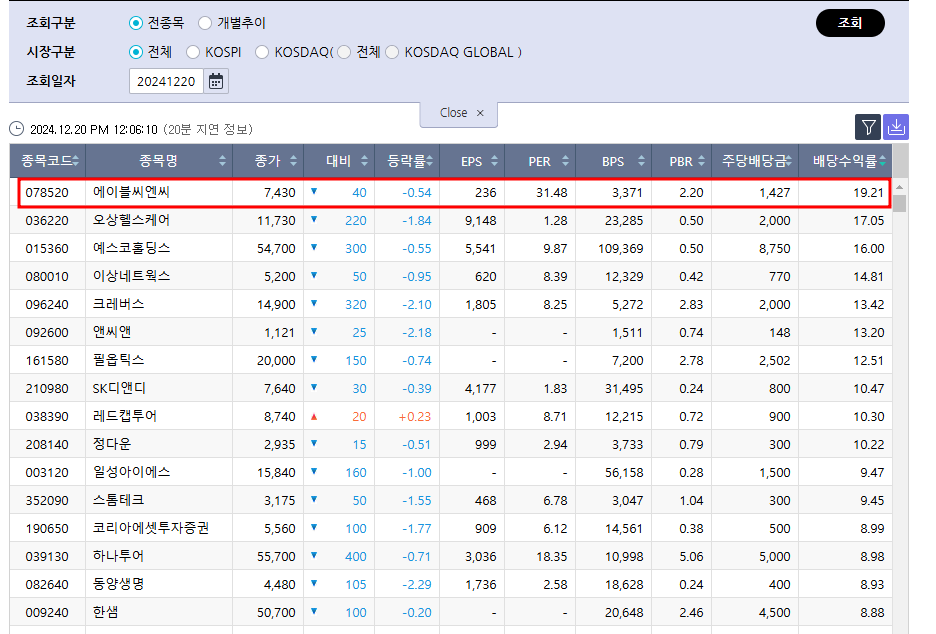Click stock name 코리아에셋투자증권
Image resolution: width=936 pixels, height=634 pixels.
[151, 529]
